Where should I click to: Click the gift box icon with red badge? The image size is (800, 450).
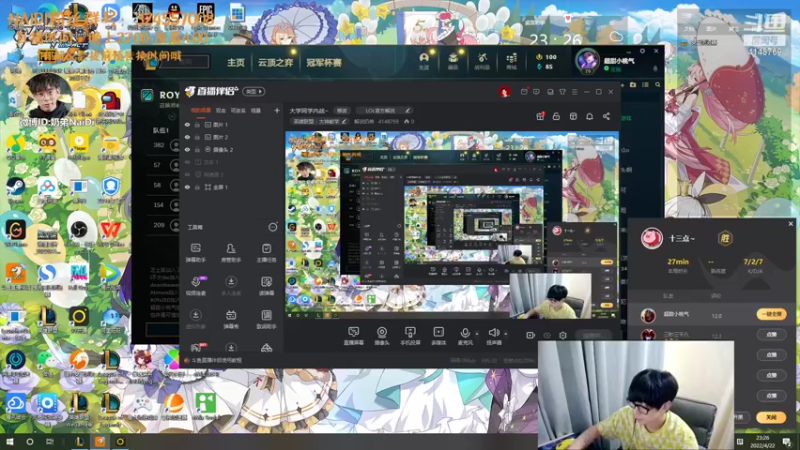(540, 116)
